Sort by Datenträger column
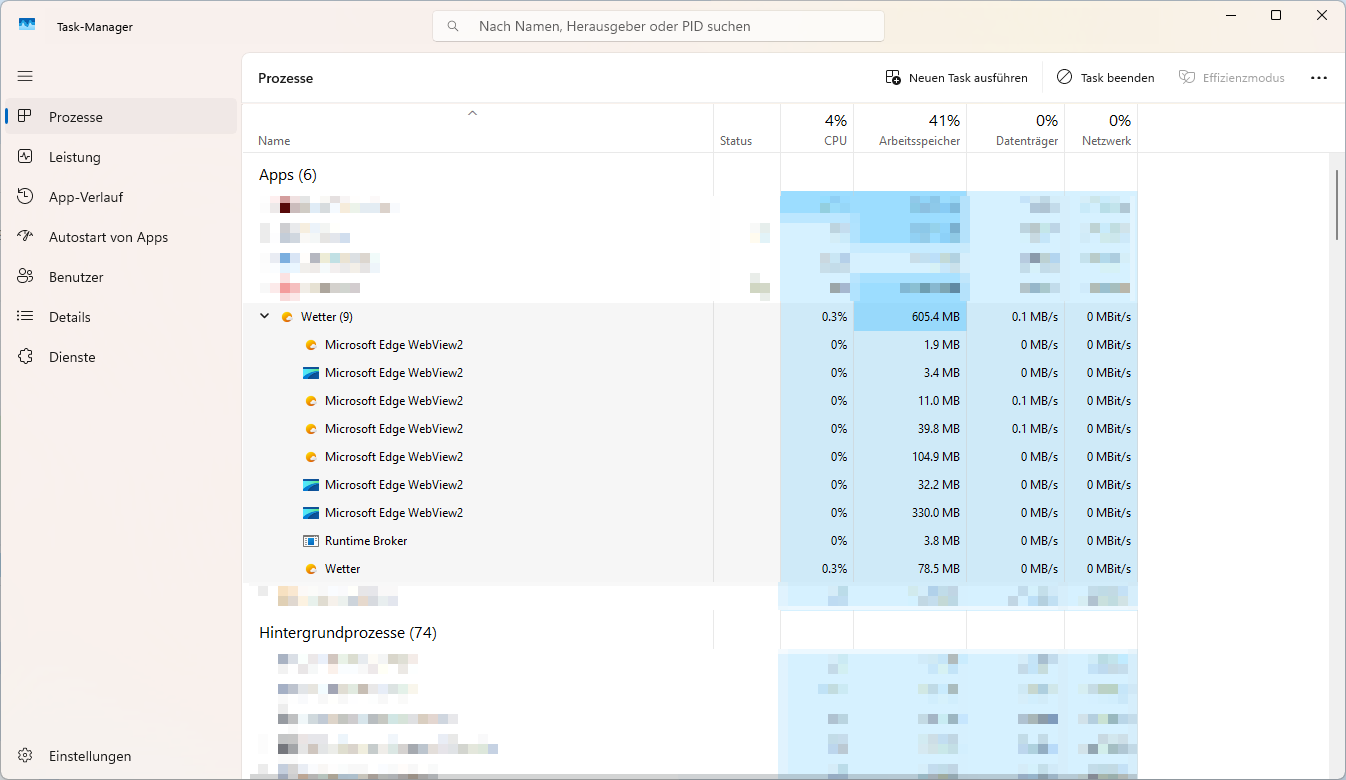 (x=1015, y=130)
